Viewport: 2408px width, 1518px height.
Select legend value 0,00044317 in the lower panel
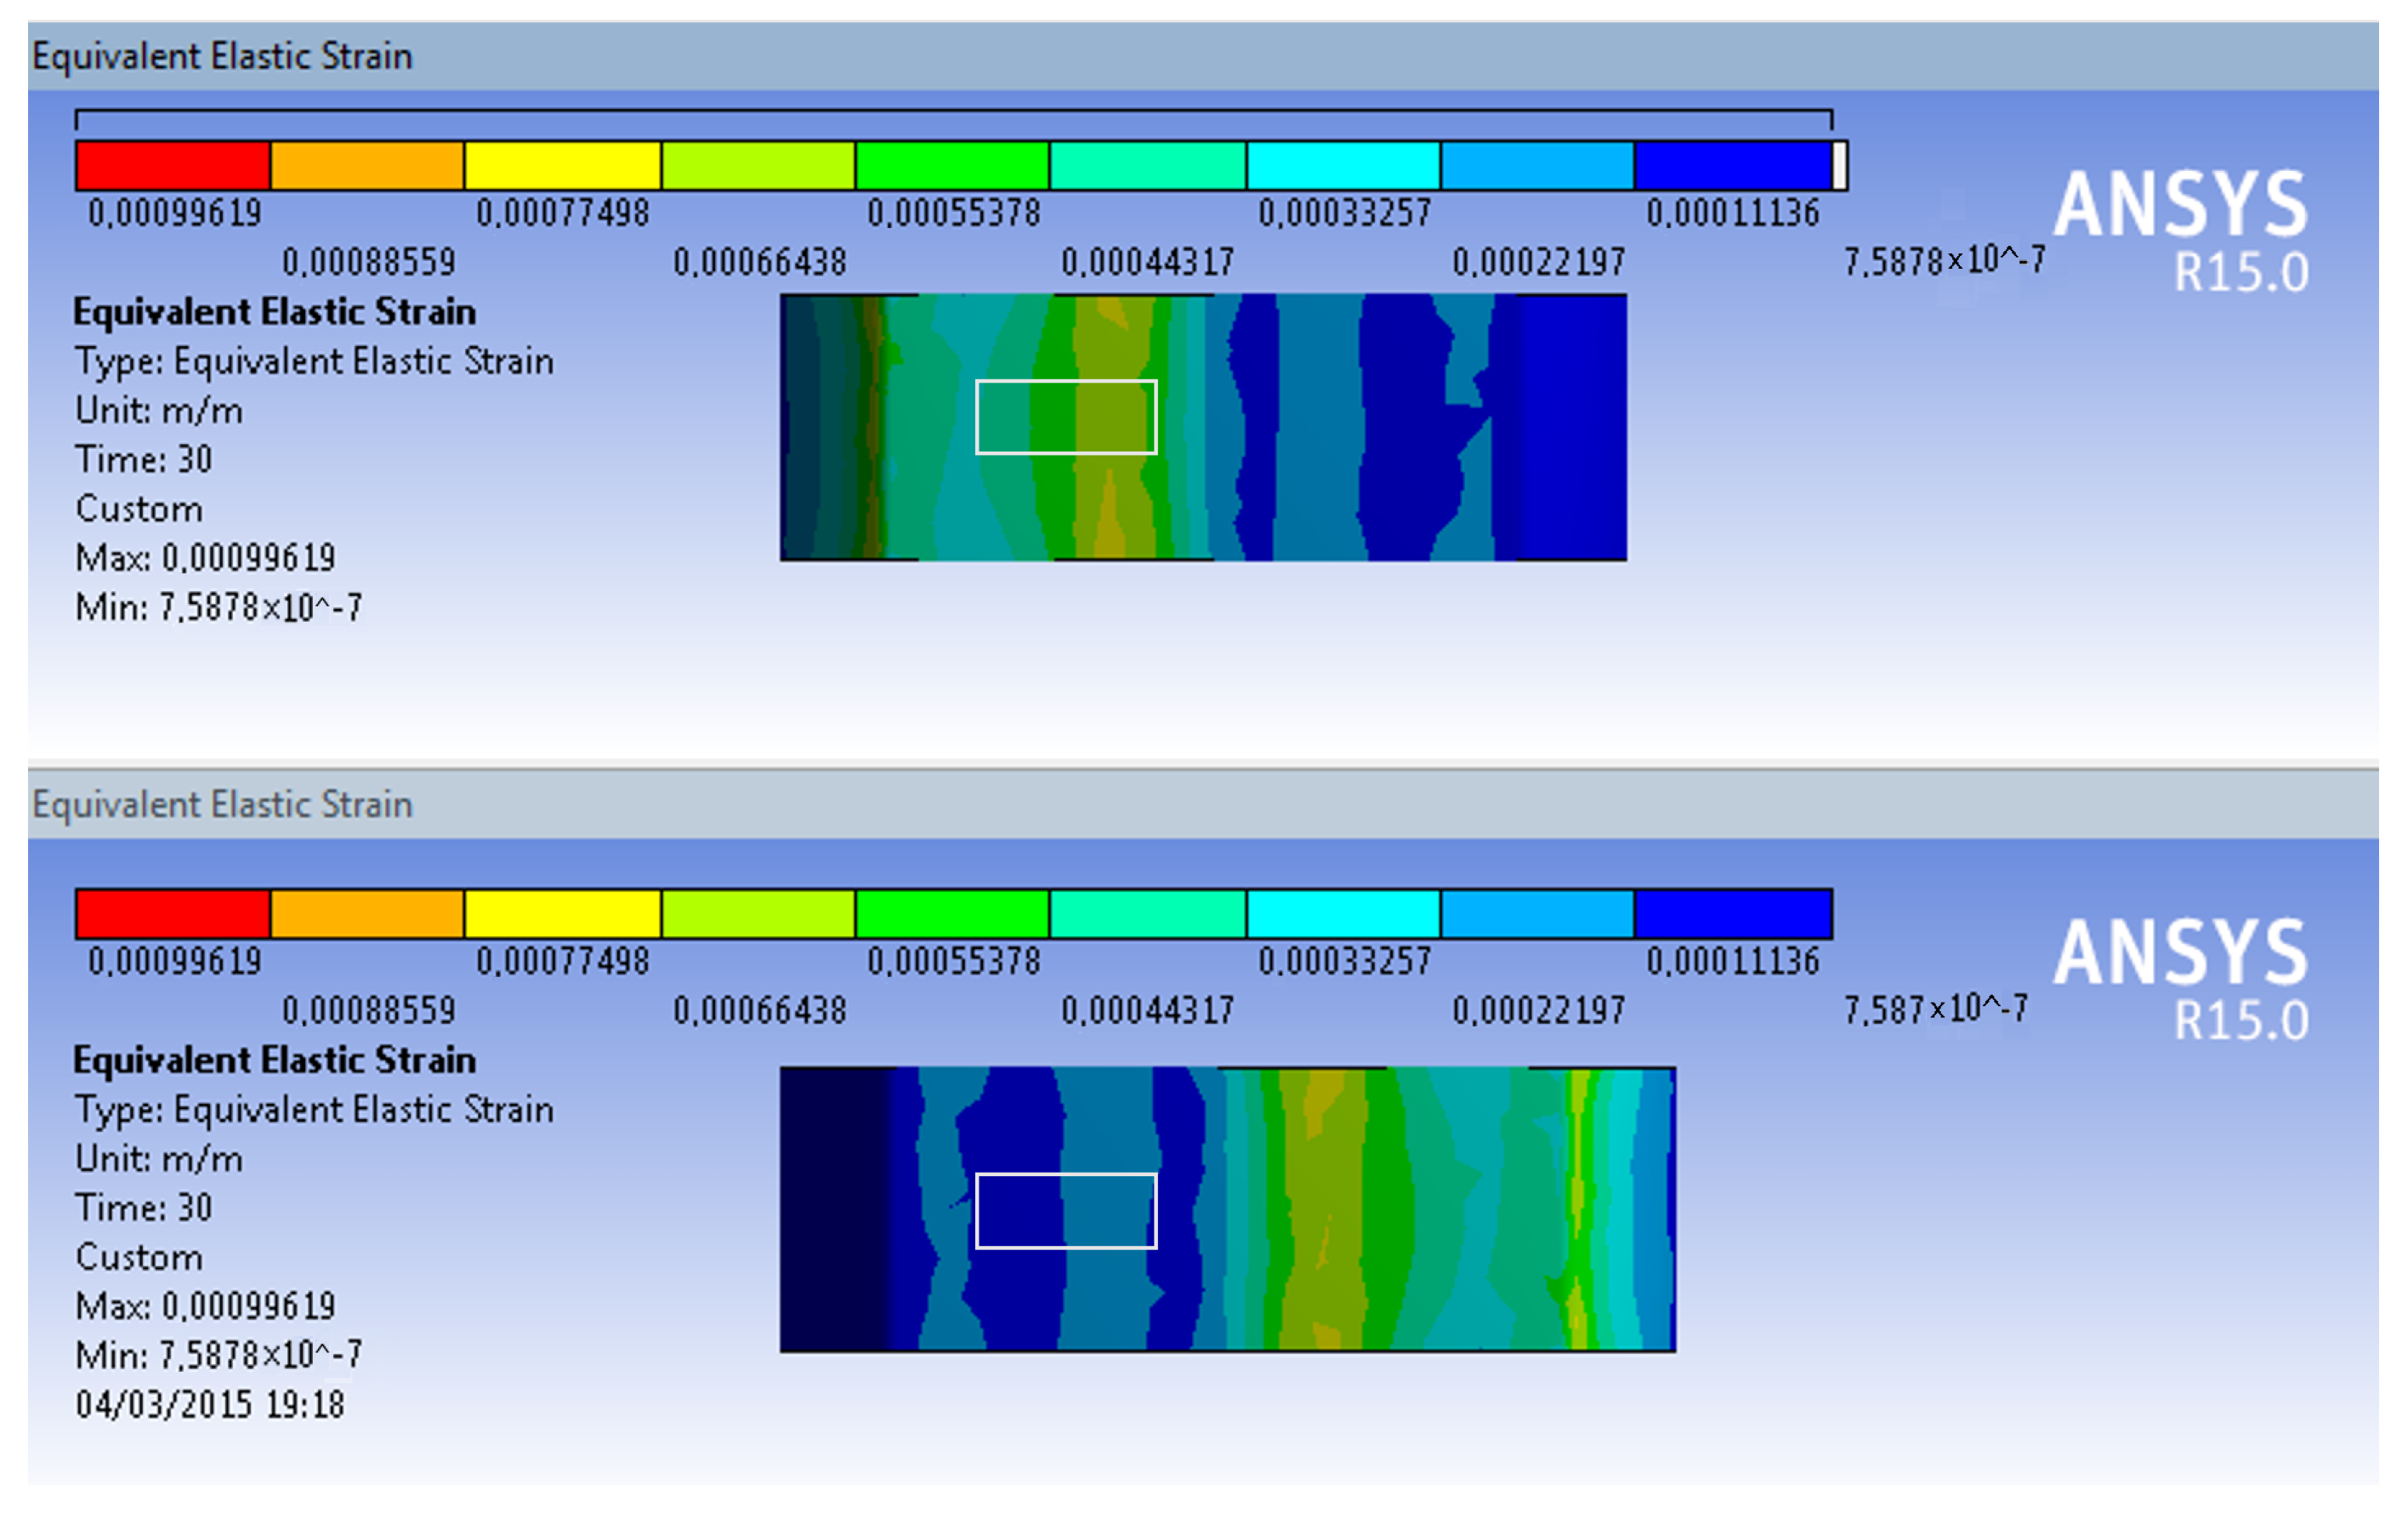(x=1148, y=1010)
